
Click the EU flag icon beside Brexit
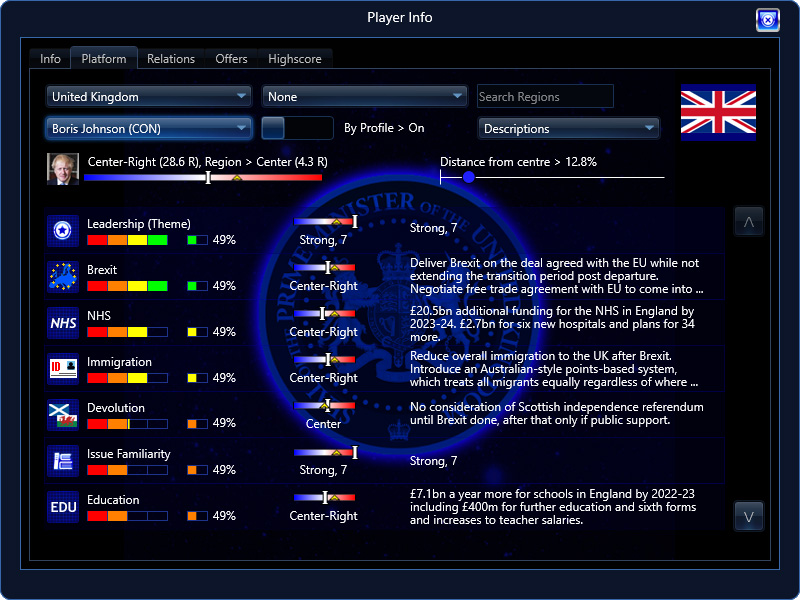(x=62, y=278)
